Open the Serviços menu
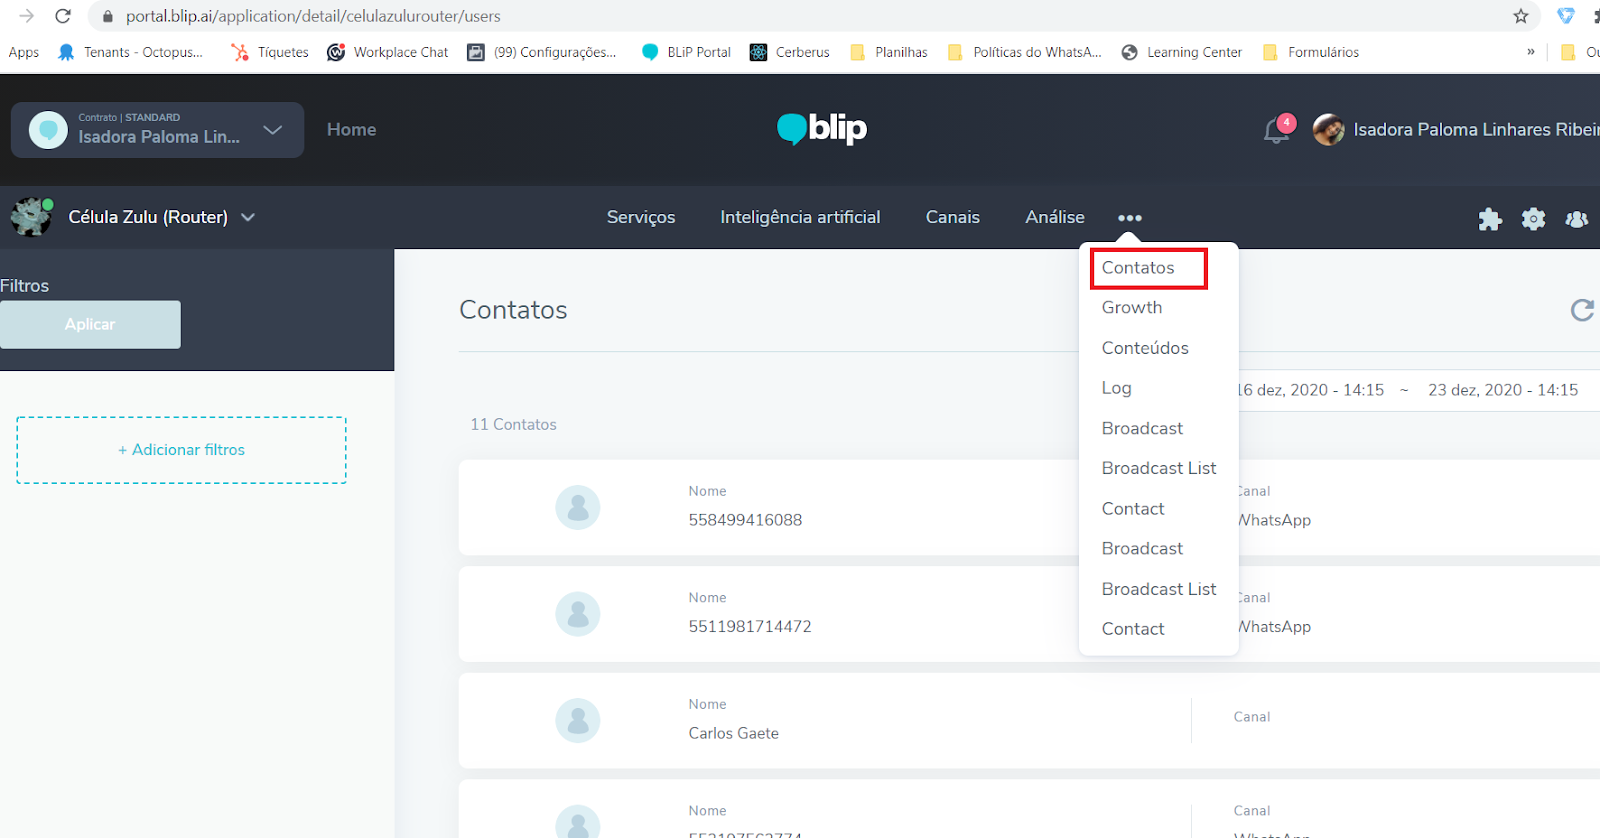 641,217
